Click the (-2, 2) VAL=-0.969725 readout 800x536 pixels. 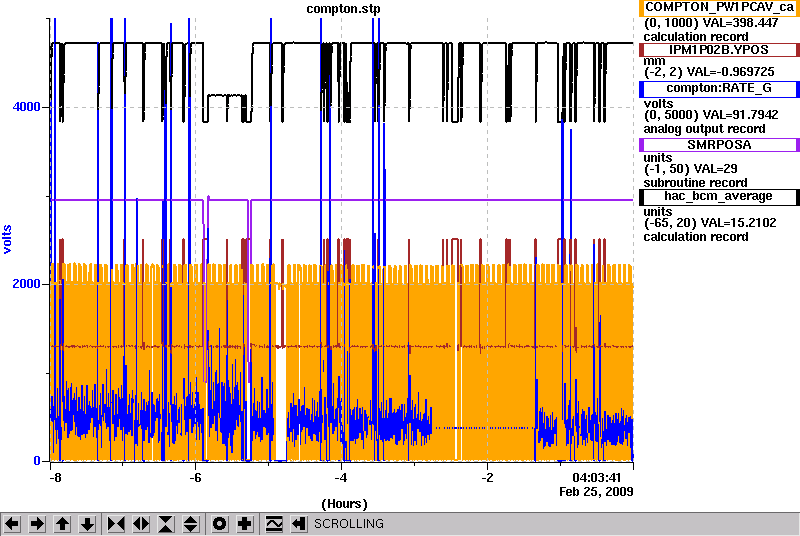click(709, 72)
